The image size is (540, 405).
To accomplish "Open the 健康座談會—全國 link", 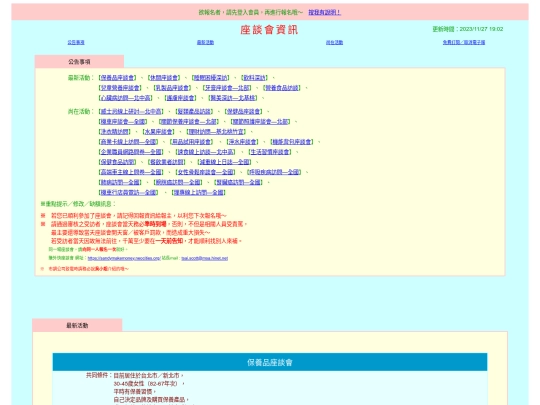I will [123, 122].
